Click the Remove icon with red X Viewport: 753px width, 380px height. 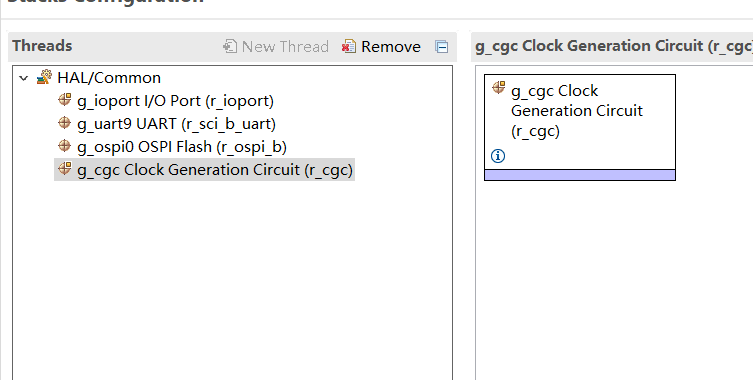pos(349,46)
